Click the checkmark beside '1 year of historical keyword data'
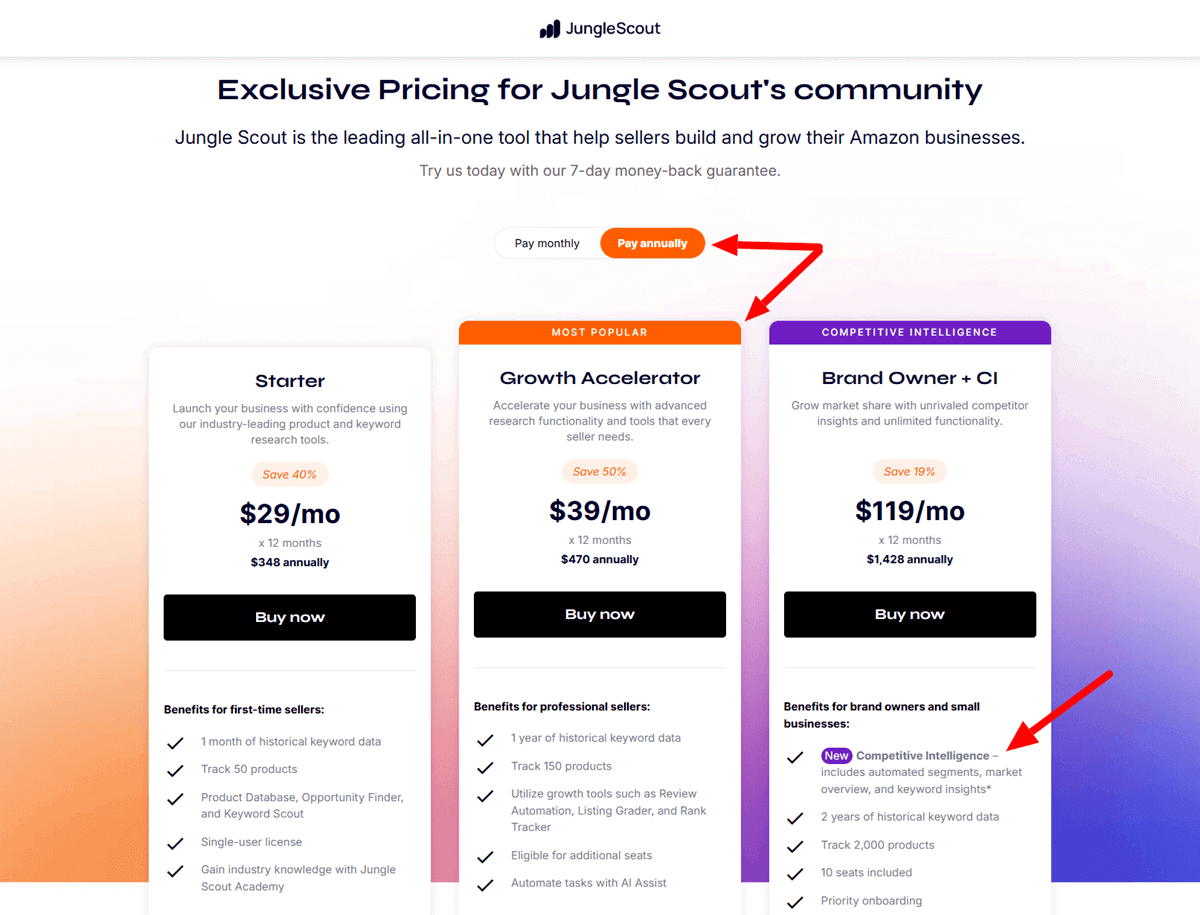This screenshot has height=915, width=1200. [x=485, y=738]
